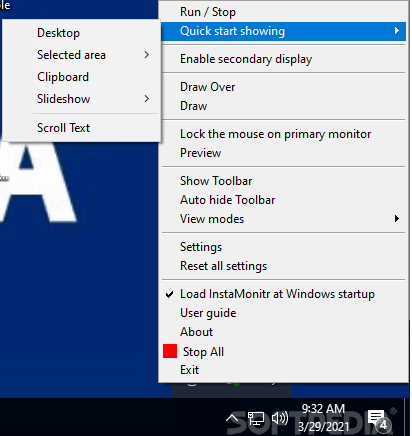Expand arrow beside Quick start showing

(396, 31)
